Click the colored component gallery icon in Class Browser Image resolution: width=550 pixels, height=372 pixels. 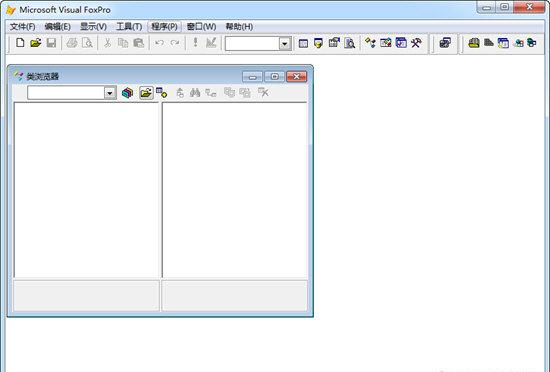[x=127, y=93]
